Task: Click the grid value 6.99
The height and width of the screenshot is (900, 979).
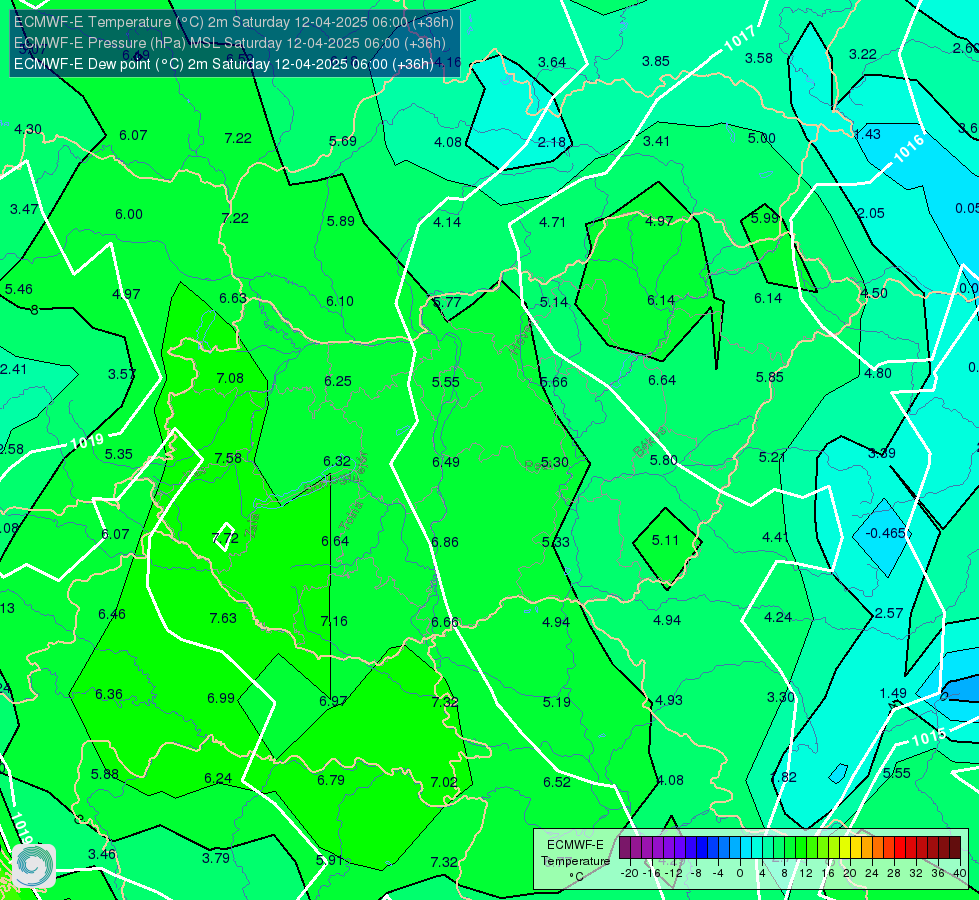Action: (x=221, y=698)
